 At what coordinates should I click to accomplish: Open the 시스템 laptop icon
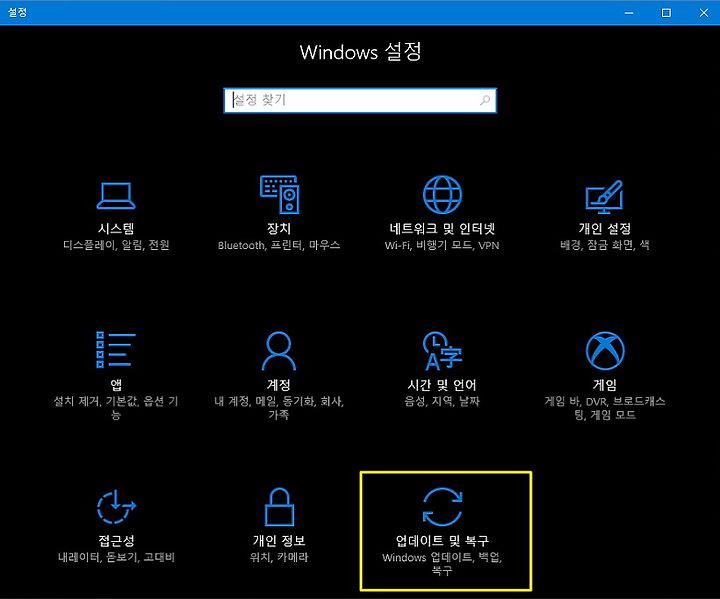coord(116,195)
